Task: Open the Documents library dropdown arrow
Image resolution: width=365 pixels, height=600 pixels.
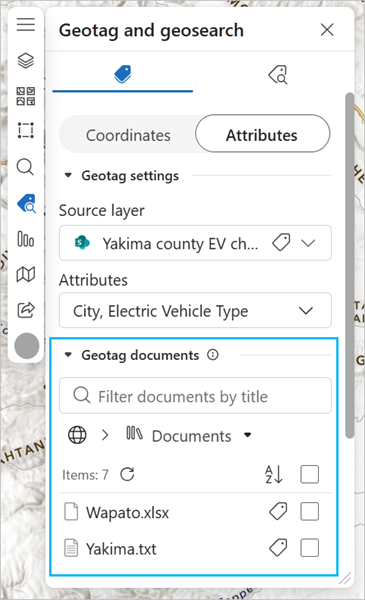Action: 248,435
